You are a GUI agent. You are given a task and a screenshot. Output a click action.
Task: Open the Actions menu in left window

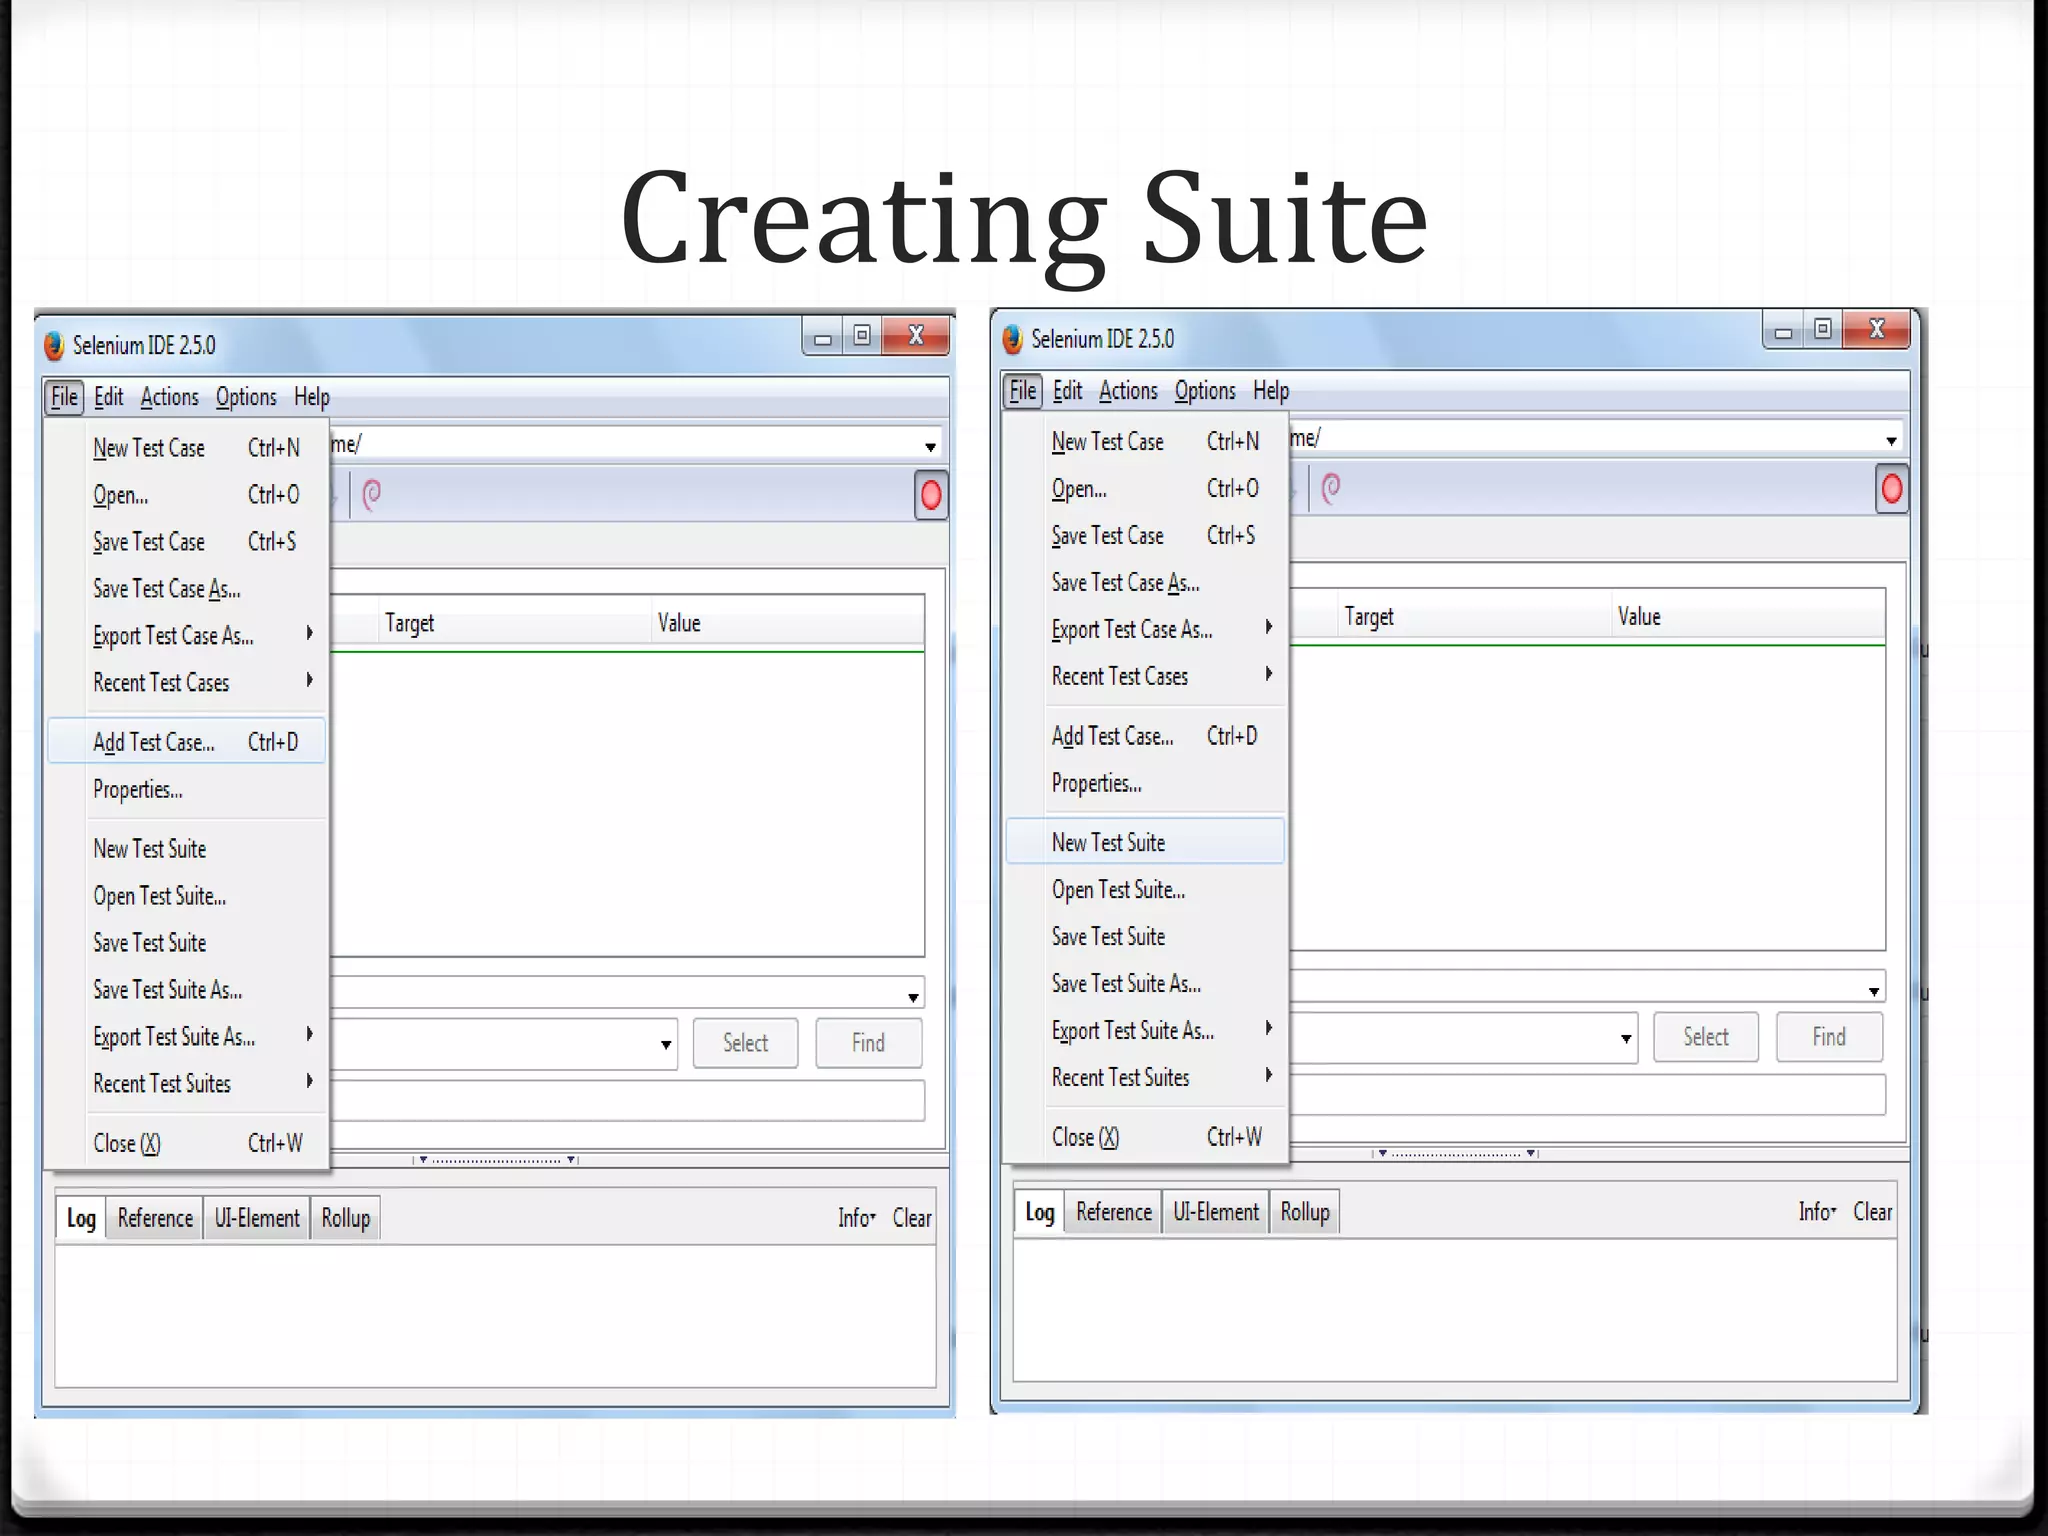tap(169, 397)
